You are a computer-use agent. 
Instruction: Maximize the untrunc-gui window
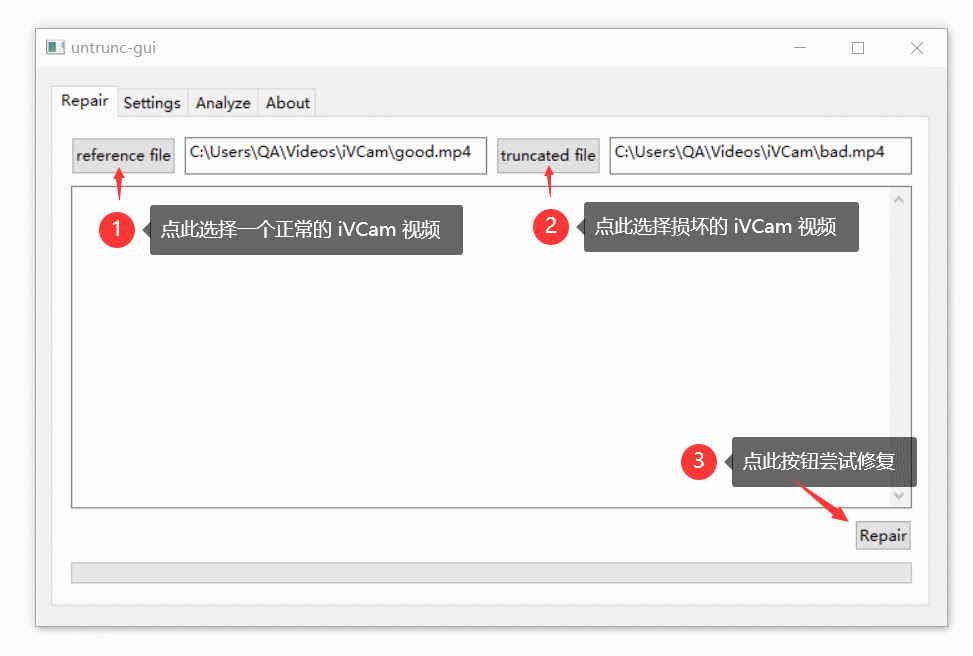pos(858,48)
